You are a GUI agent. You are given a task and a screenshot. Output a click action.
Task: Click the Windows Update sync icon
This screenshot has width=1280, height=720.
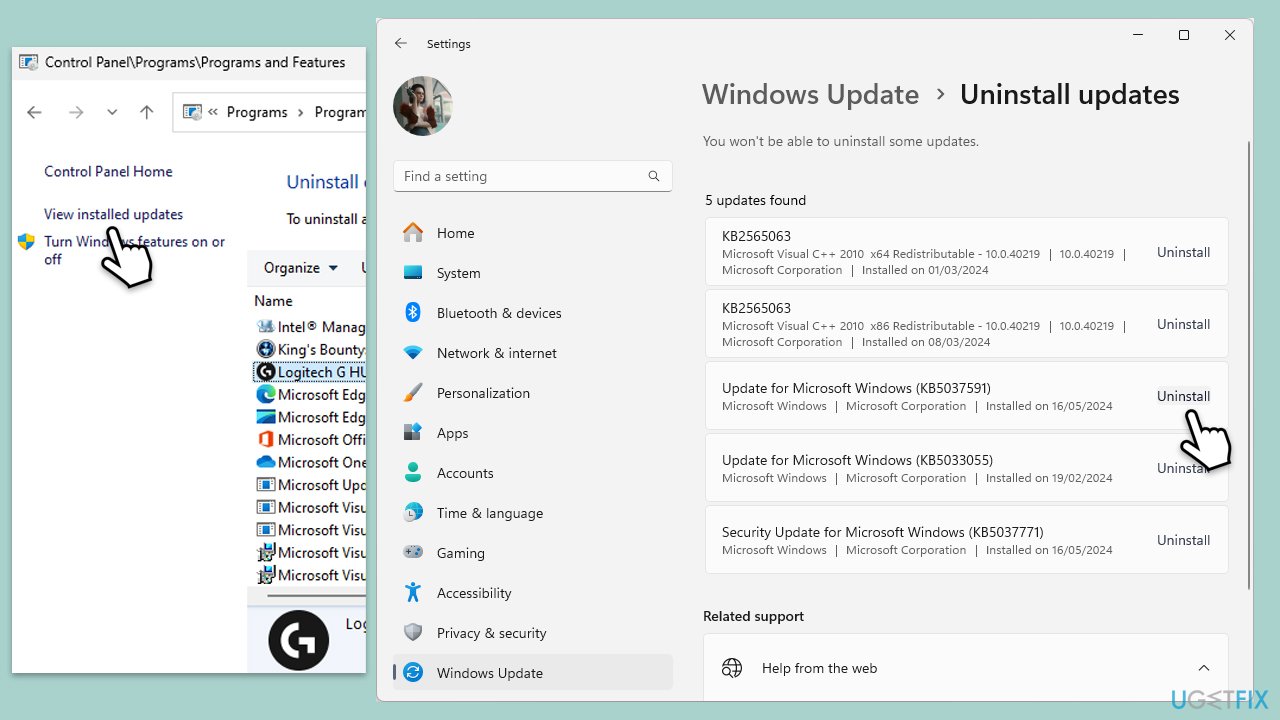(413, 673)
